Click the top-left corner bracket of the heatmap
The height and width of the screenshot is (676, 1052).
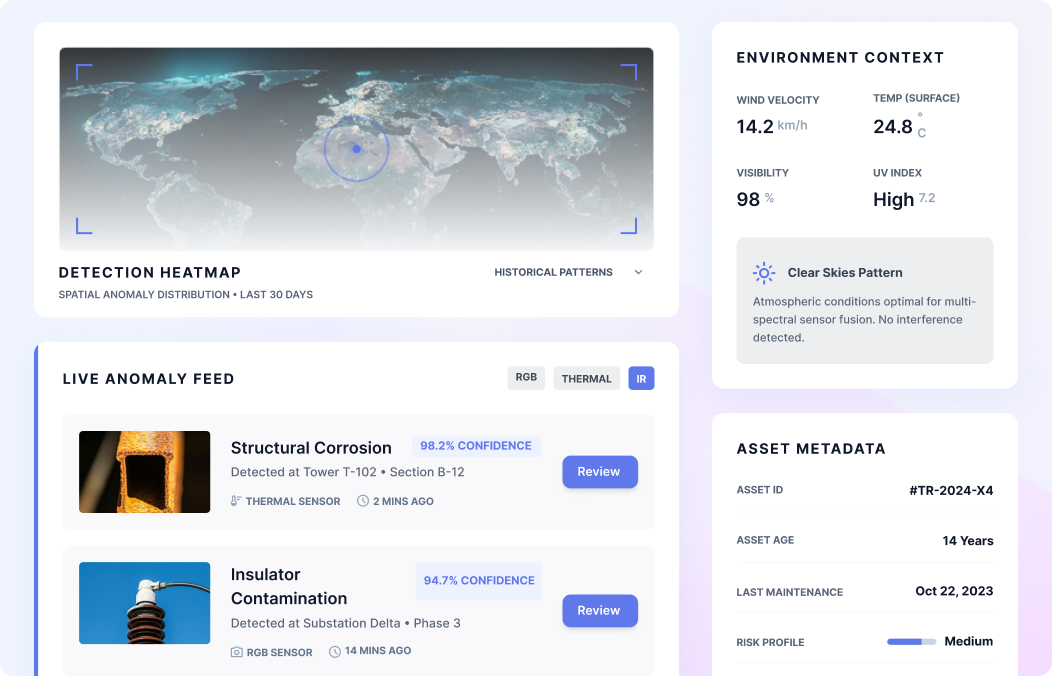click(83, 71)
